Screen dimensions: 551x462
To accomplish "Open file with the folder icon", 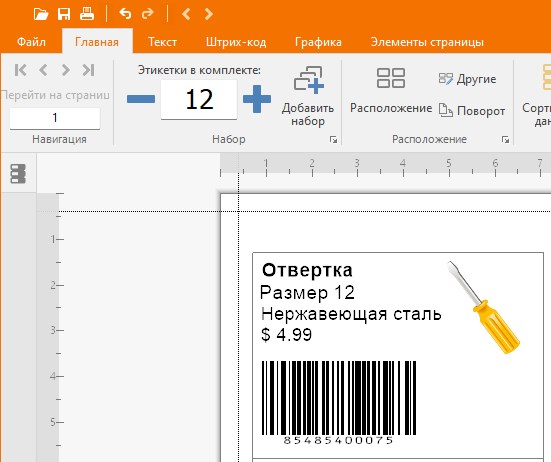I will [41, 14].
